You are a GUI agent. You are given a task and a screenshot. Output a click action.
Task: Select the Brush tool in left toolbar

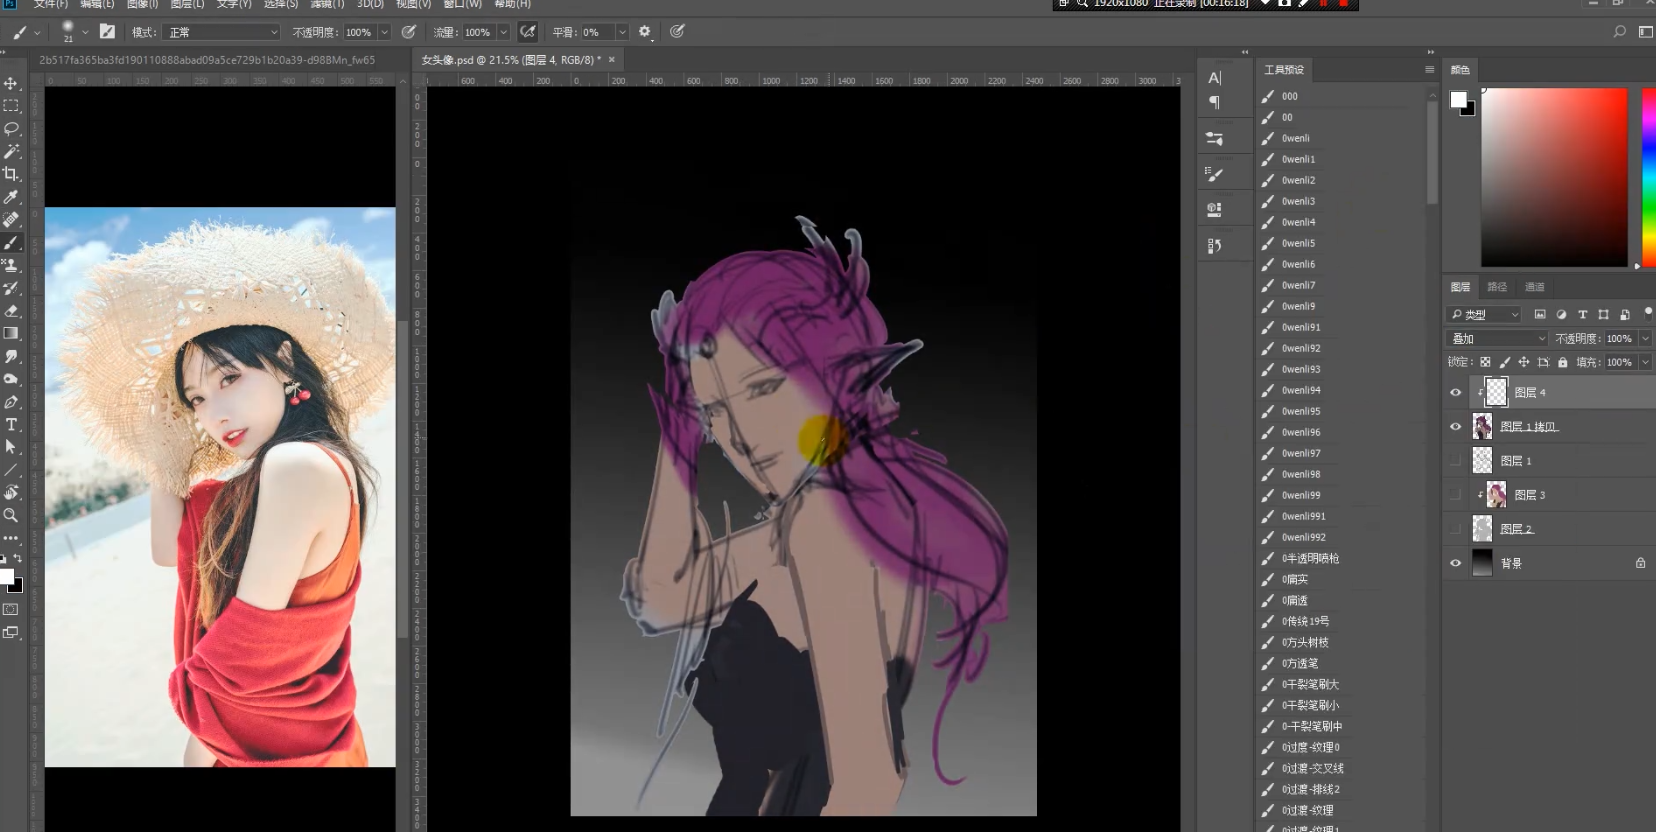click(x=11, y=243)
